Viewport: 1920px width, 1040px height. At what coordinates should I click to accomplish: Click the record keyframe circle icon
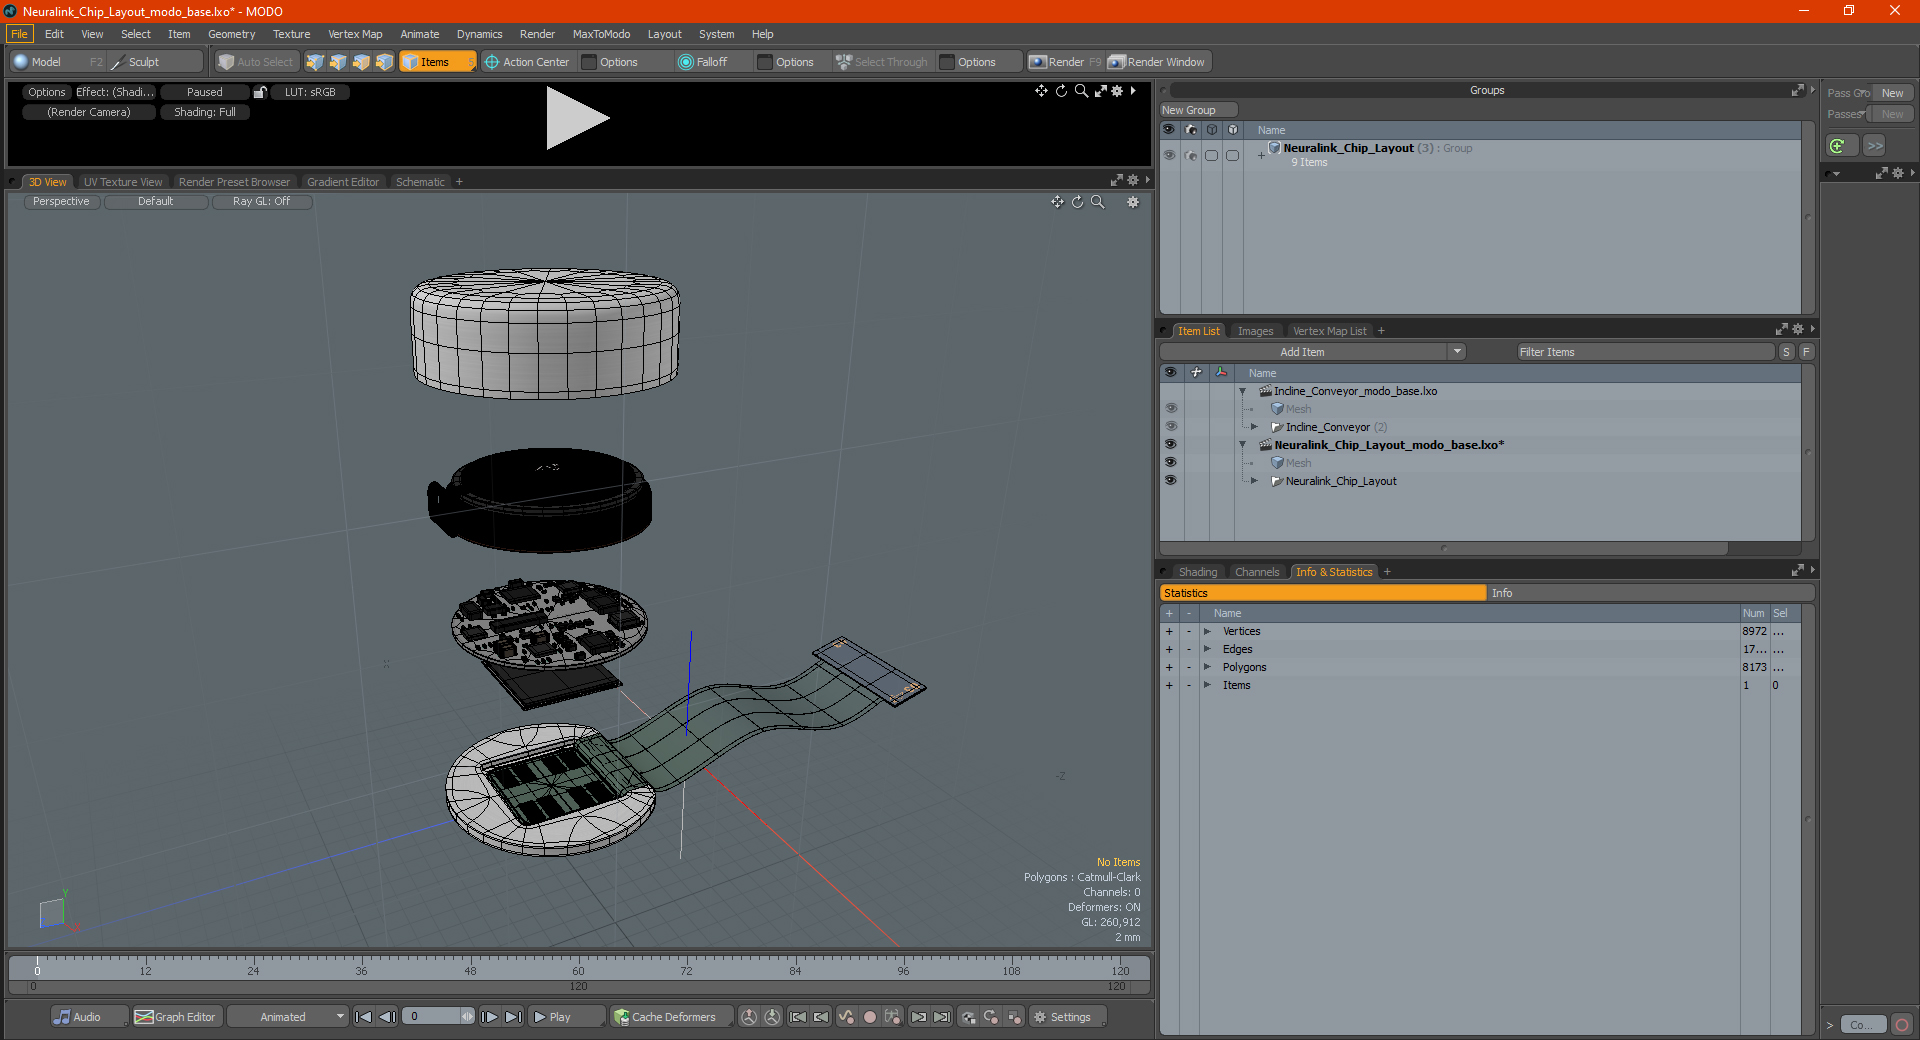870,1017
